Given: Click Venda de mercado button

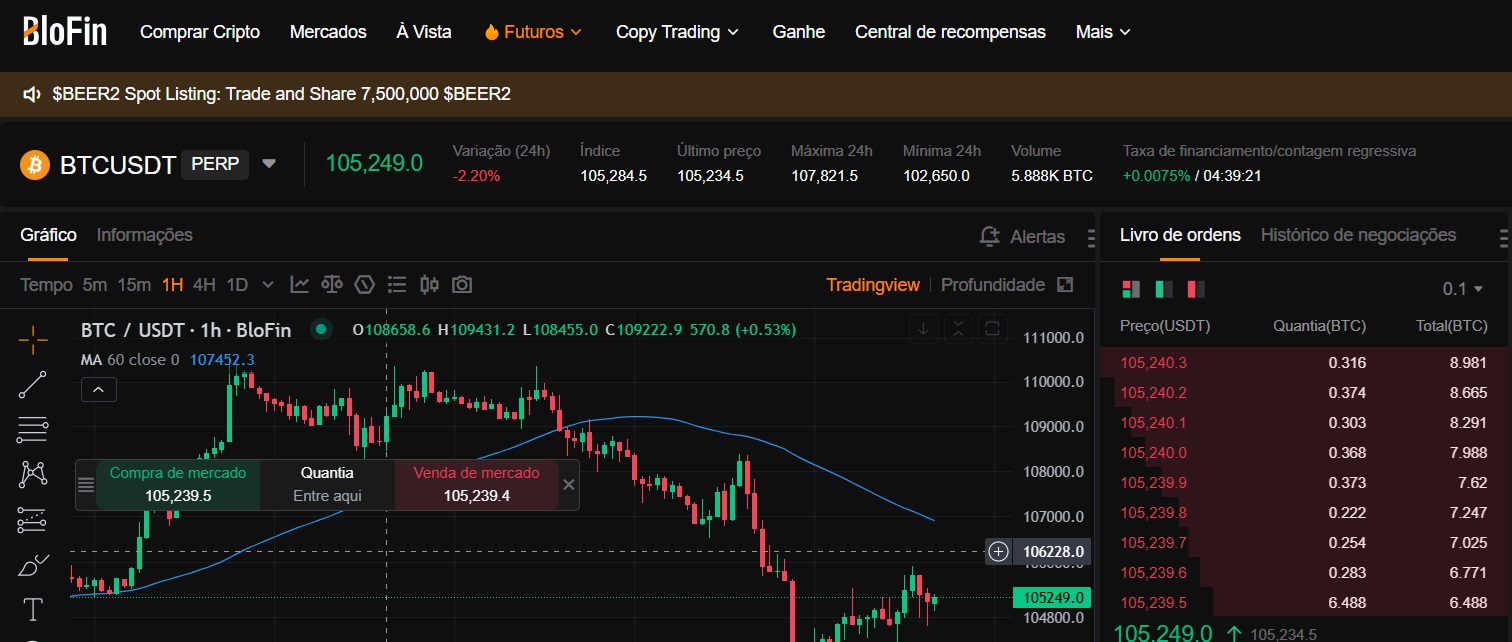Looking at the screenshot, I should click(x=477, y=485).
